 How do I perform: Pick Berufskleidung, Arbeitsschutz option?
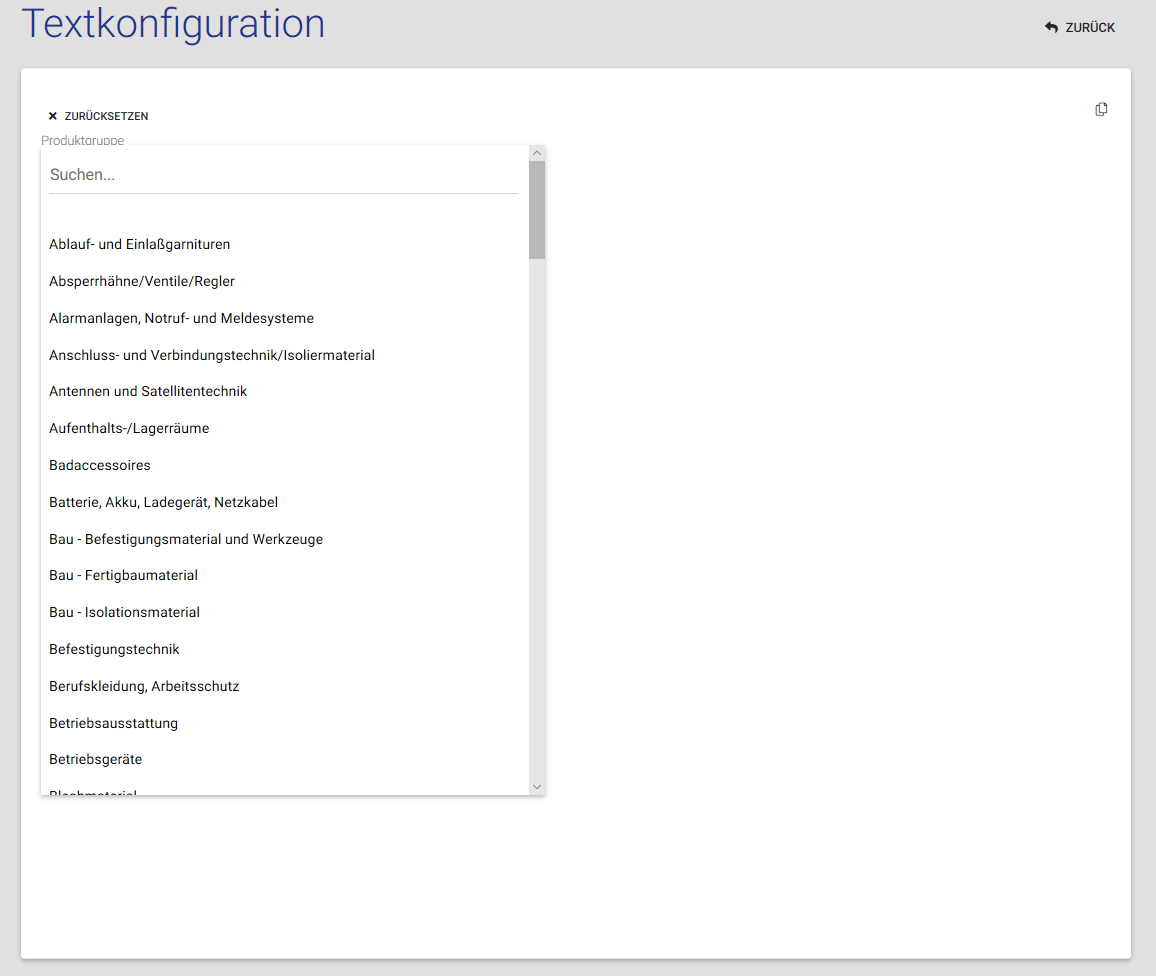tap(144, 686)
